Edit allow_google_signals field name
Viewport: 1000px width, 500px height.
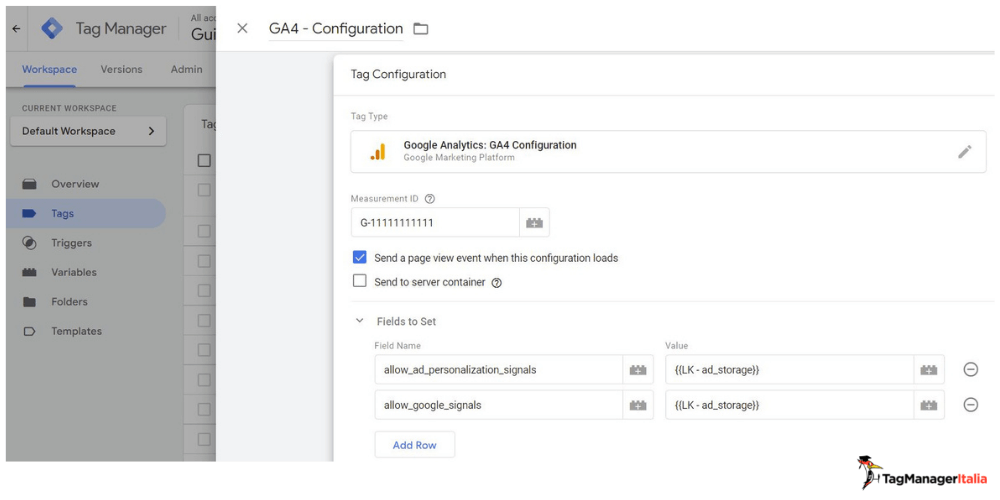pyautogui.click(x=499, y=405)
